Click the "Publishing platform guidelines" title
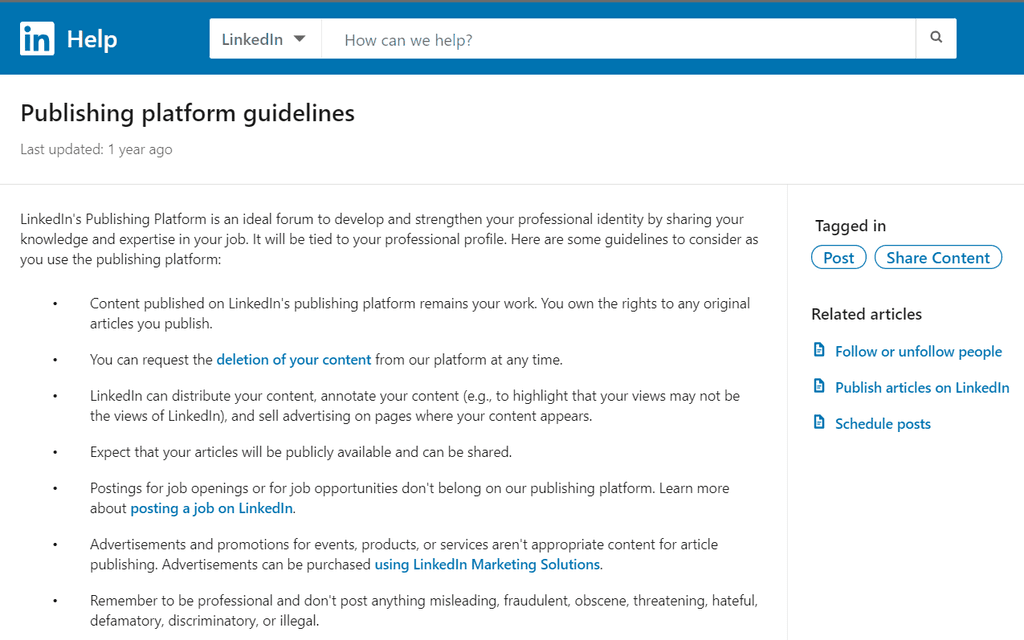Screen dimensions: 1024x640 point(187,113)
